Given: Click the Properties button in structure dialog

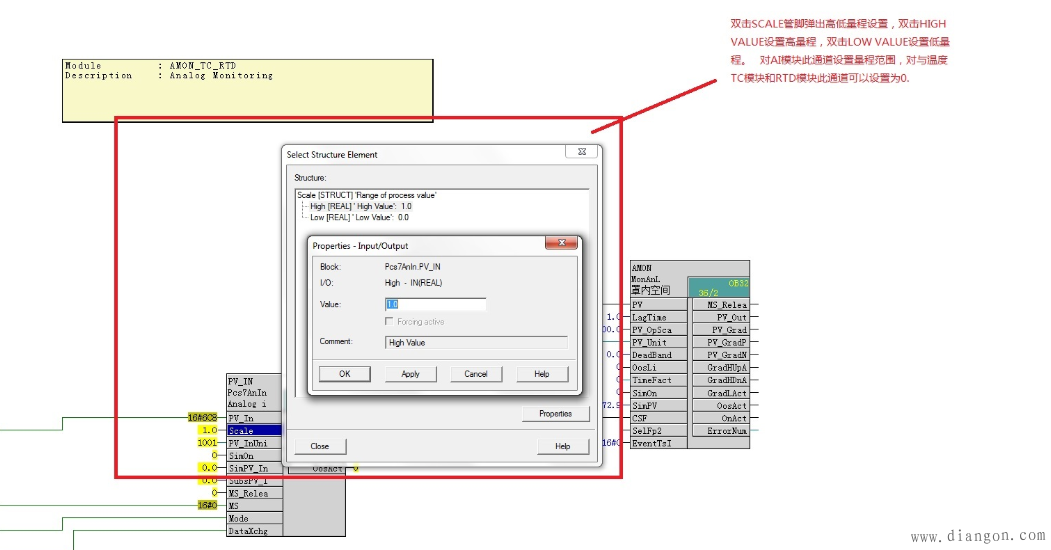Looking at the screenshot, I should (x=556, y=414).
